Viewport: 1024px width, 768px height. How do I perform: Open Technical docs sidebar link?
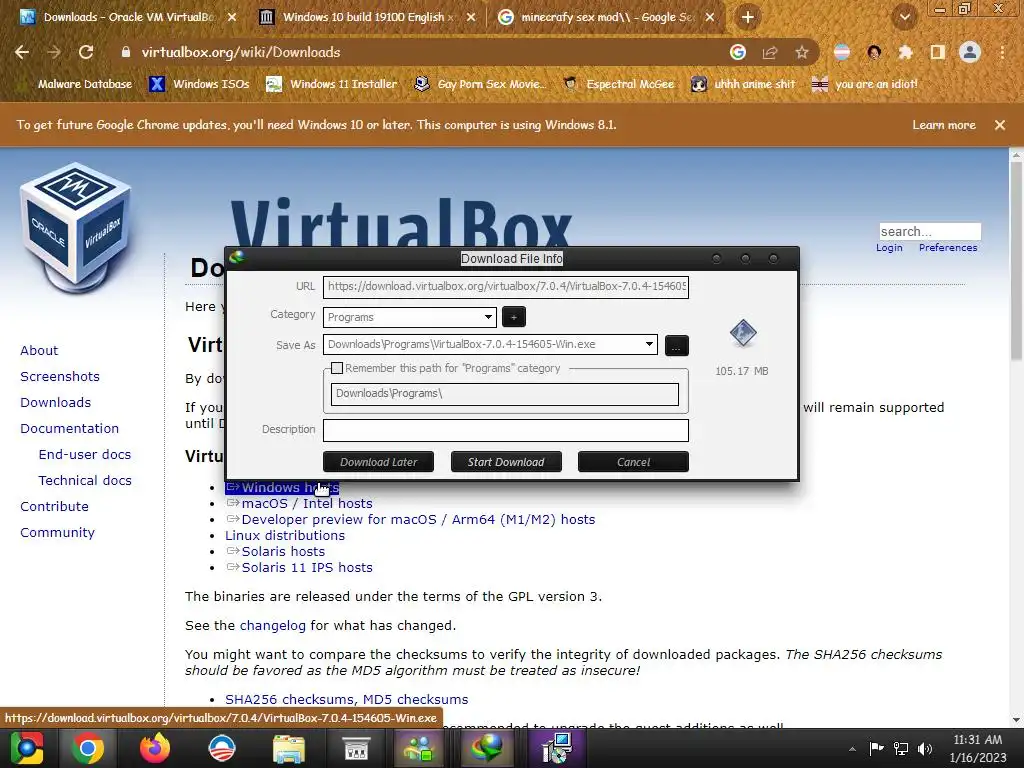tap(85, 481)
